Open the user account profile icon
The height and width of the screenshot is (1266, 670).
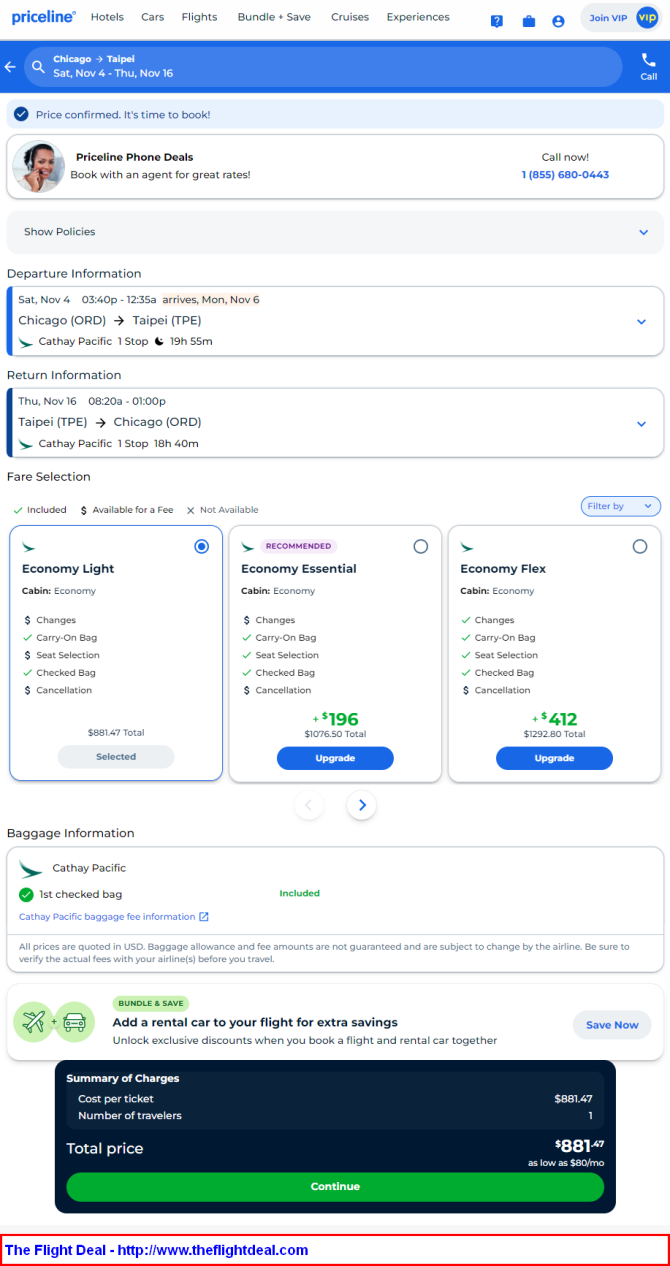(558, 21)
